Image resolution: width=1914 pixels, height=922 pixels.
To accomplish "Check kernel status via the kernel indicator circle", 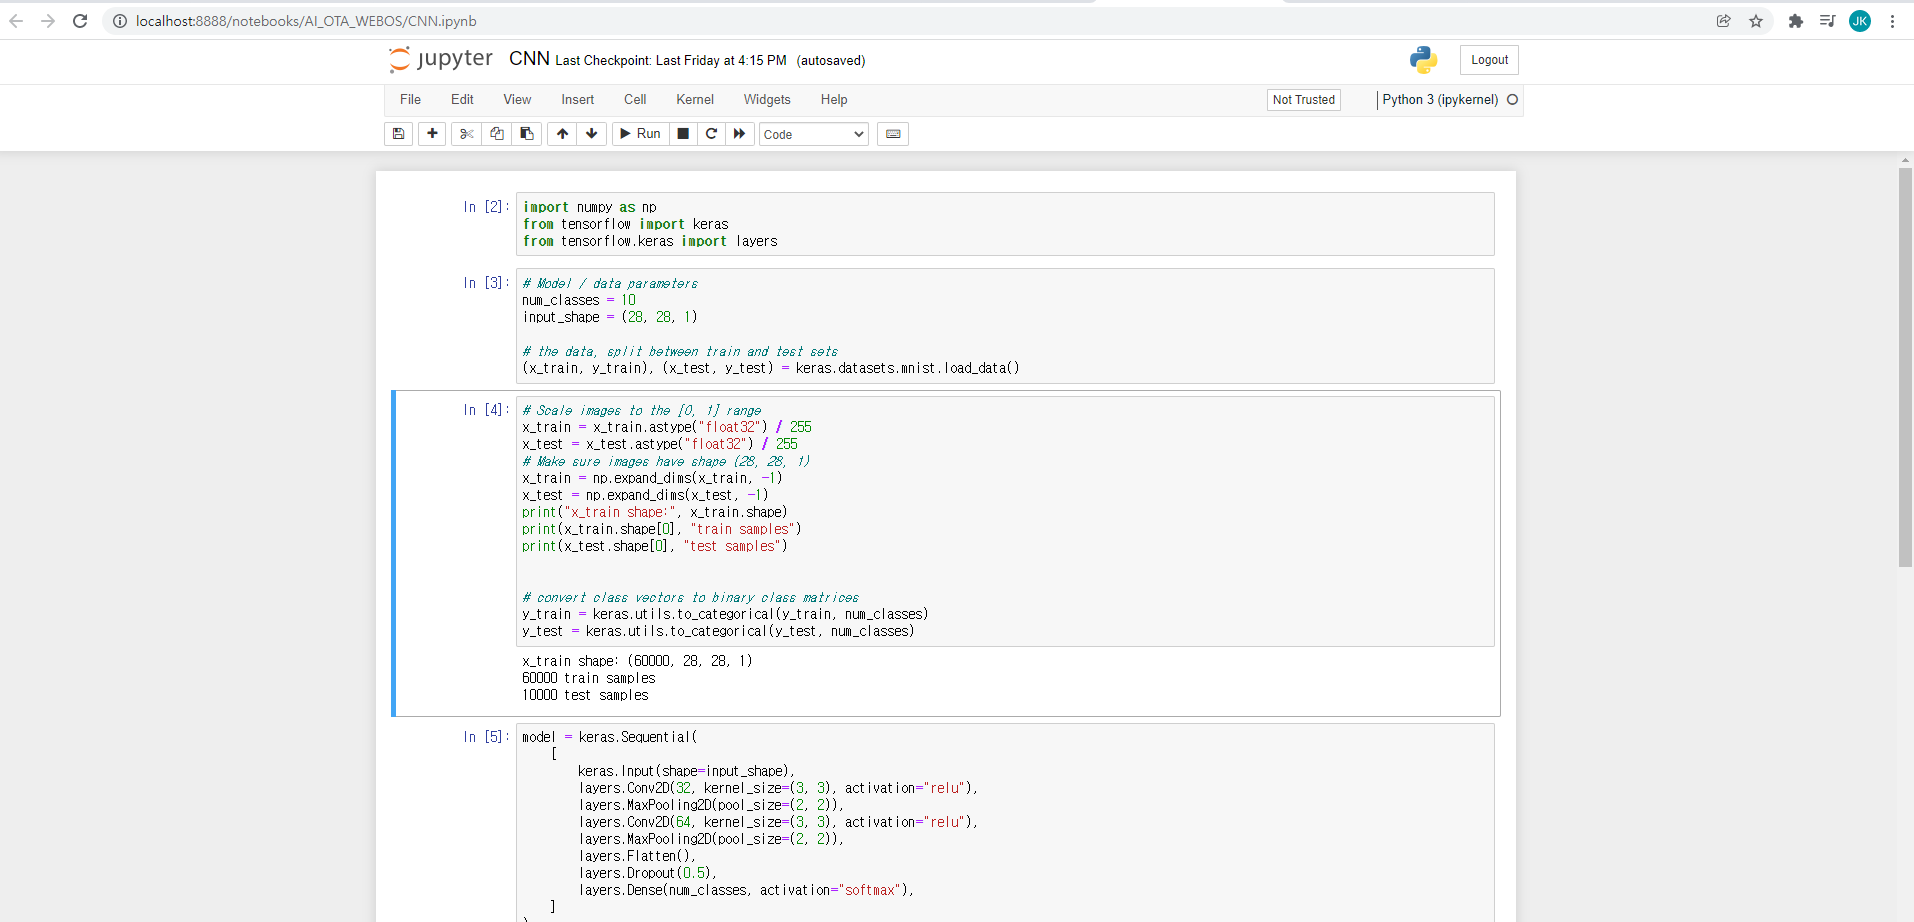I will tap(1513, 99).
